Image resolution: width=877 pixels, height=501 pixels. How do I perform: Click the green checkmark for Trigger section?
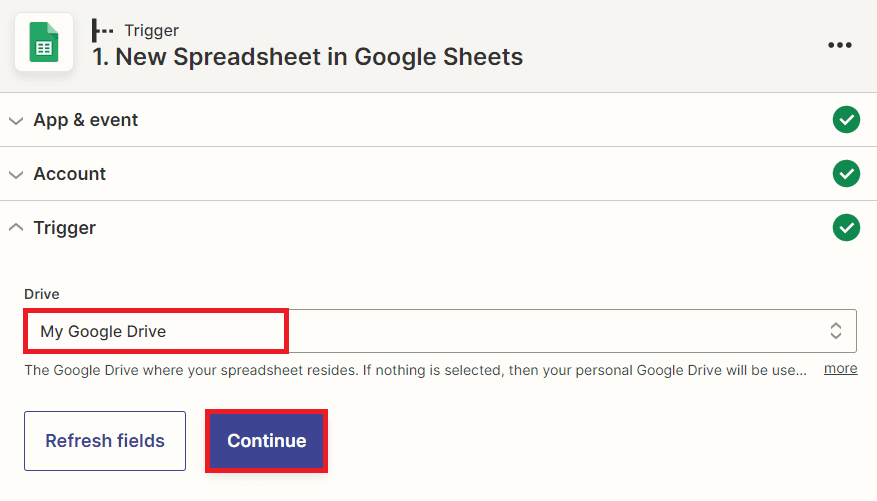(x=846, y=228)
